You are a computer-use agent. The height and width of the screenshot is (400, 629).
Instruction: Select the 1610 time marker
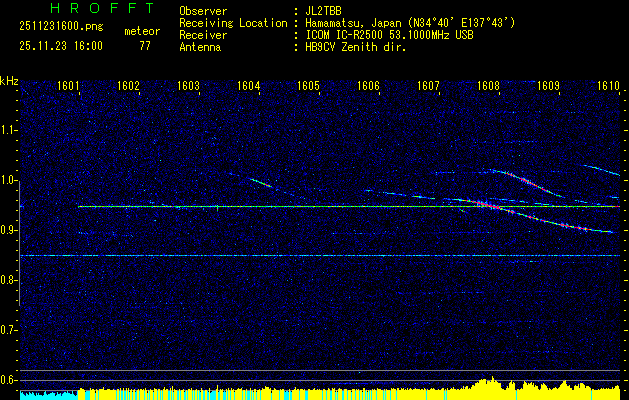point(608,86)
